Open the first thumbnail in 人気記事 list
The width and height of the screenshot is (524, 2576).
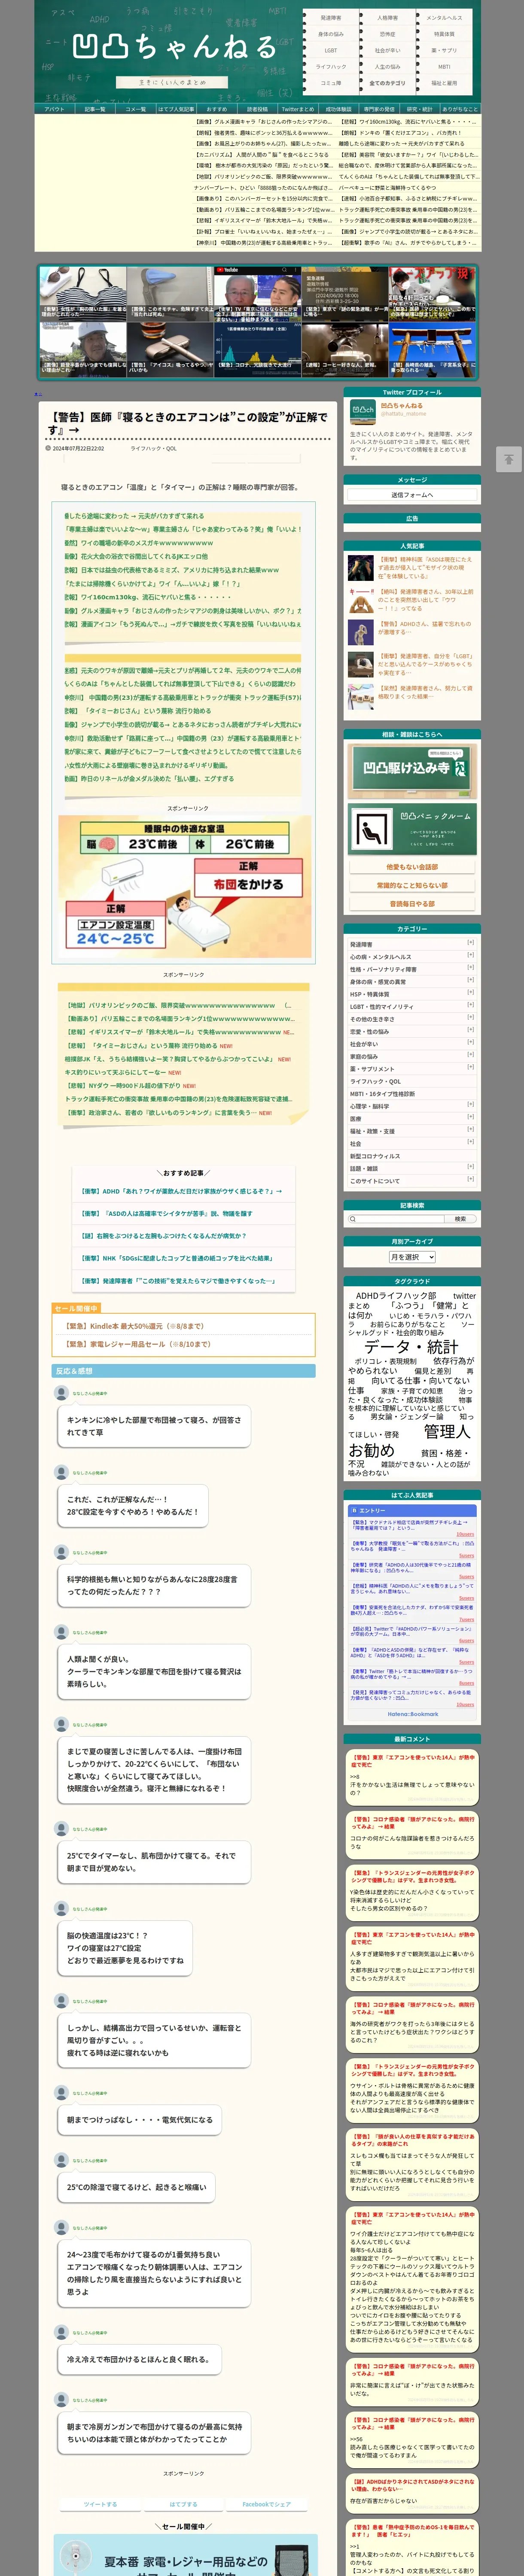(x=361, y=568)
